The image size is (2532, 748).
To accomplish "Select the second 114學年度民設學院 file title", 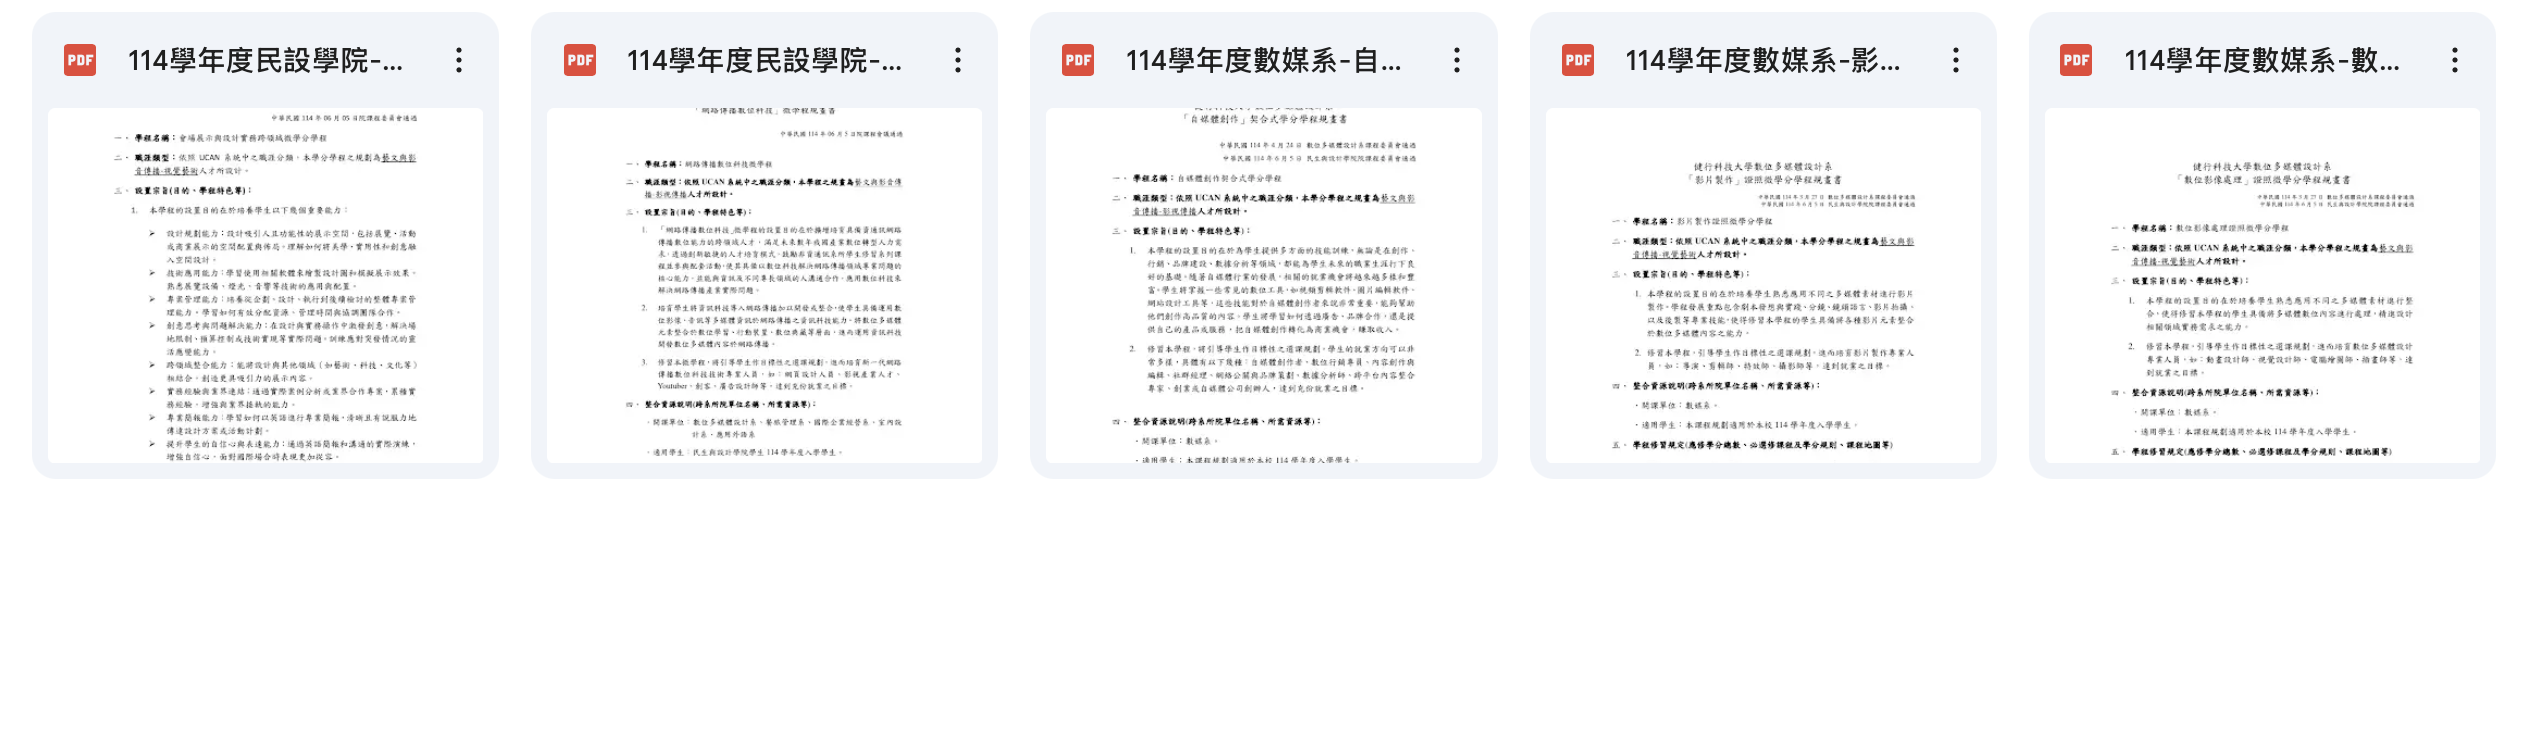I will (764, 61).
